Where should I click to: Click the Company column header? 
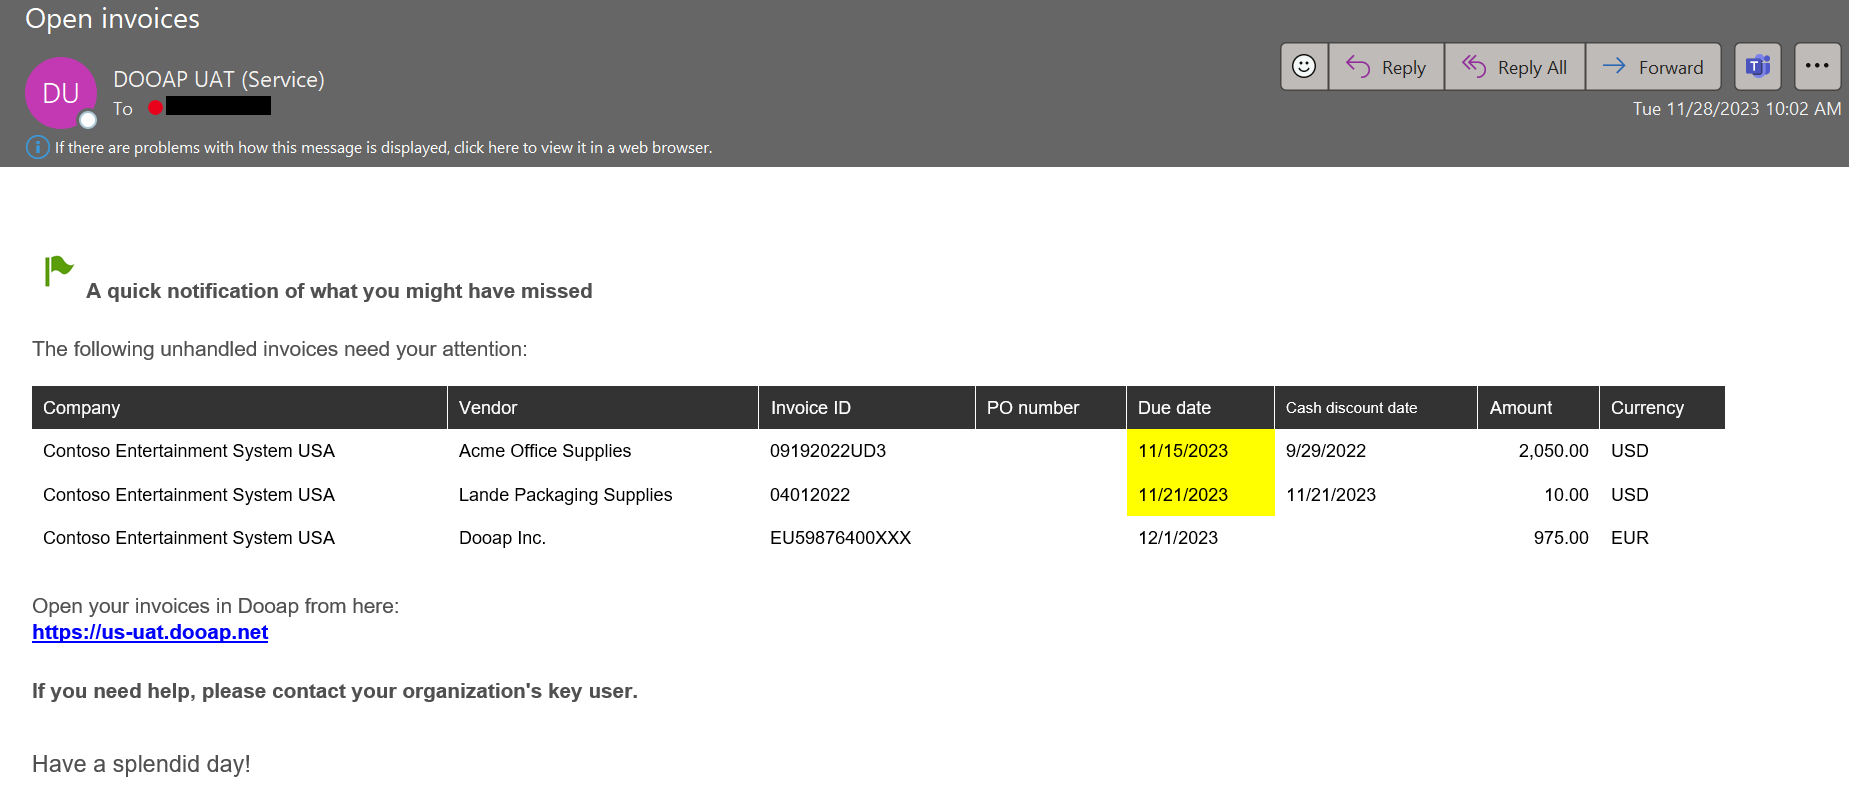tap(239, 408)
